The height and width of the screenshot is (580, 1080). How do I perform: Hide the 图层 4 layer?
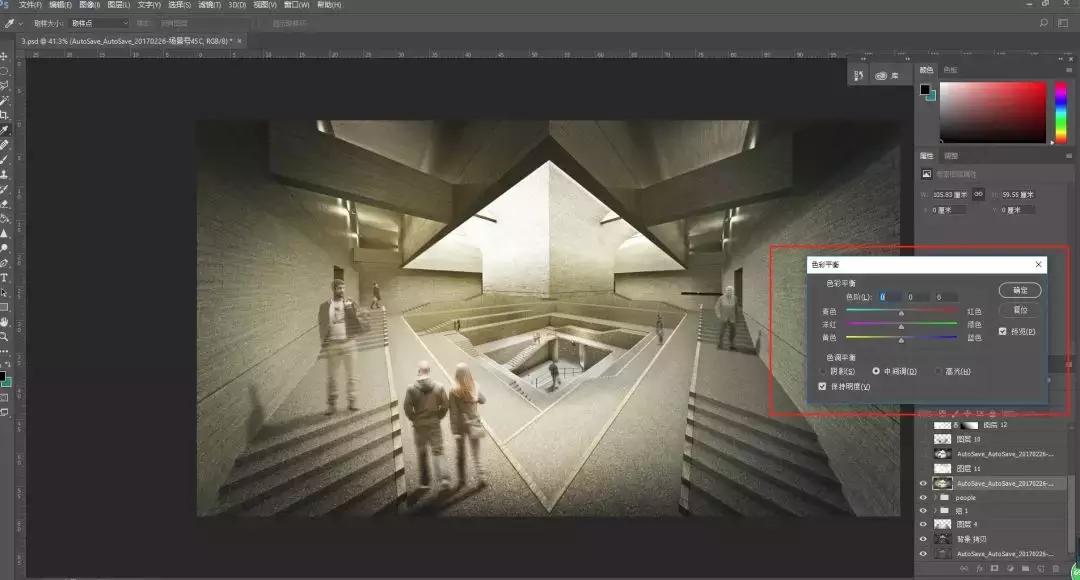pyautogui.click(x=923, y=524)
